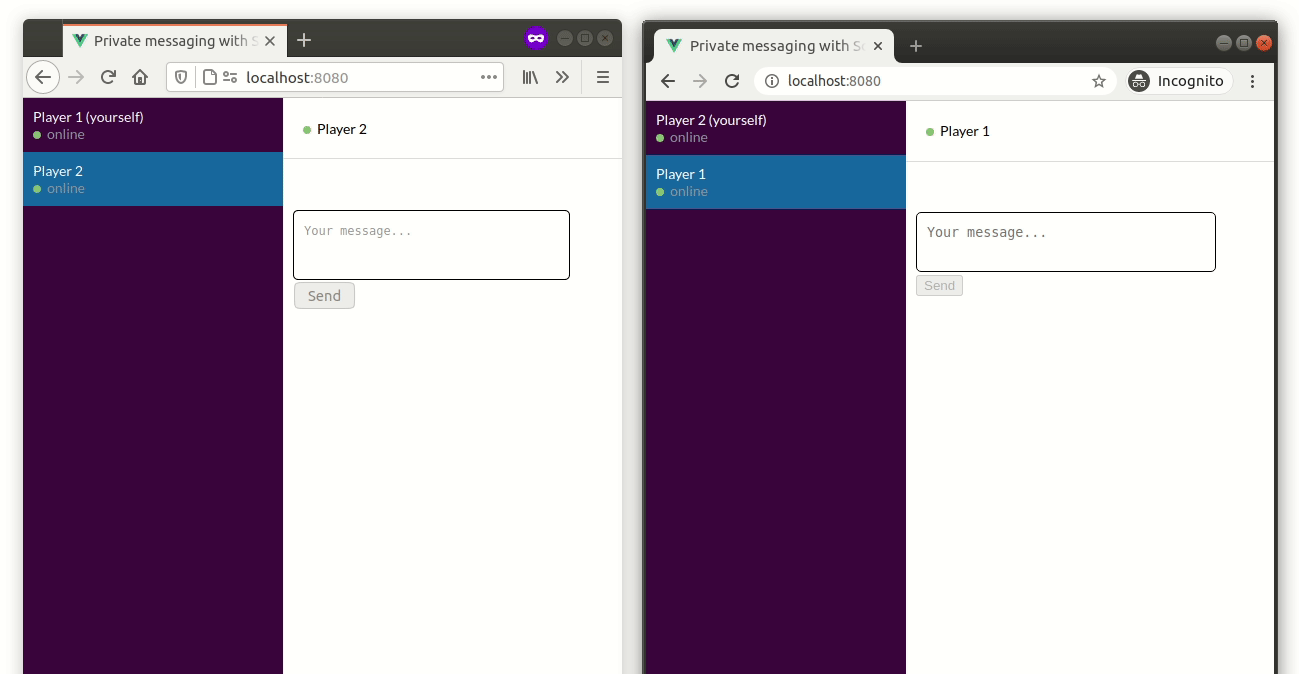Viewport: 1299px width, 674px height.
Task: Close Firefox Private messaging tab
Action: pyautogui.click(x=270, y=41)
